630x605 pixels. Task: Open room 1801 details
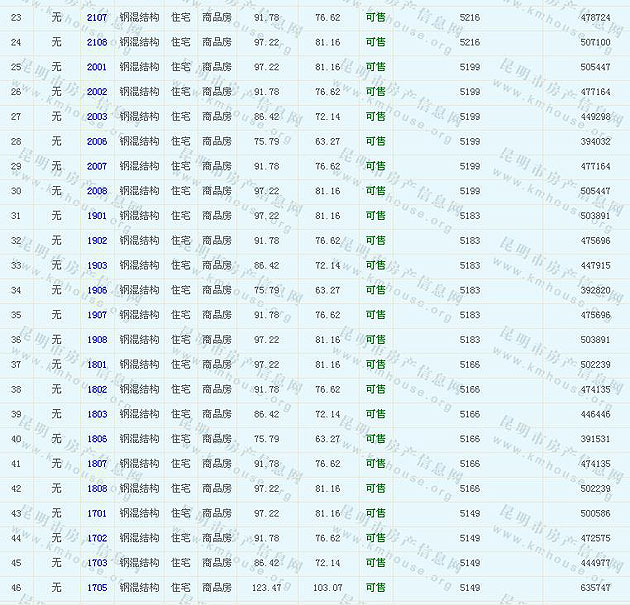97,365
